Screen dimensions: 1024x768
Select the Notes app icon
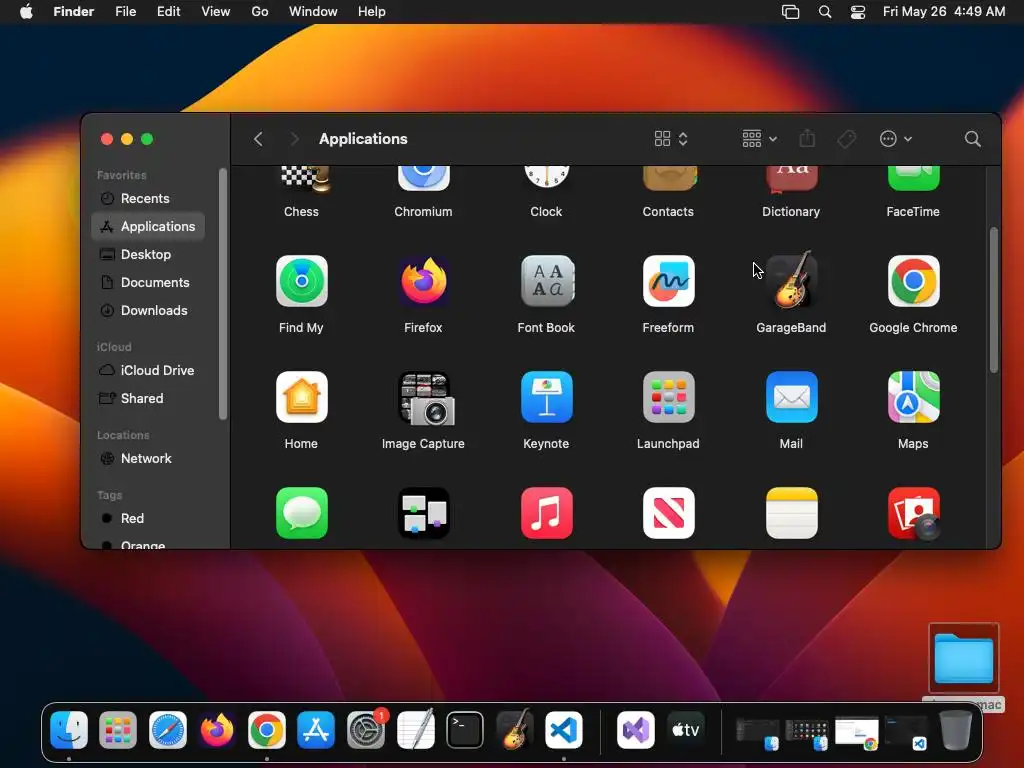point(791,513)
